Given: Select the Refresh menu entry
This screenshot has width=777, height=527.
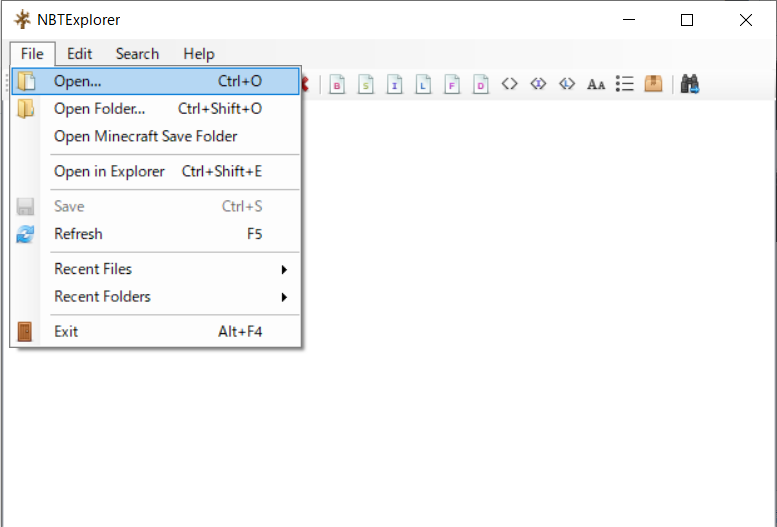Looking at the screenshot, I should (155, 234).
